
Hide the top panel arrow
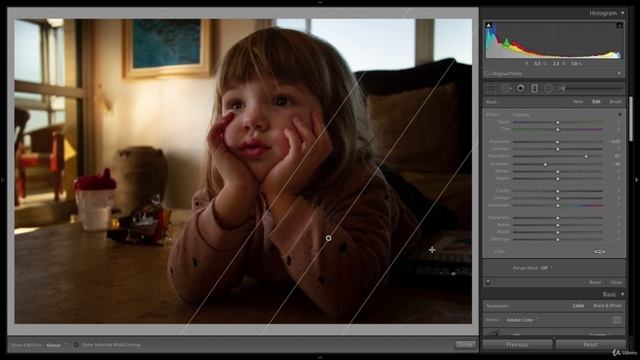tap(320, 2)
